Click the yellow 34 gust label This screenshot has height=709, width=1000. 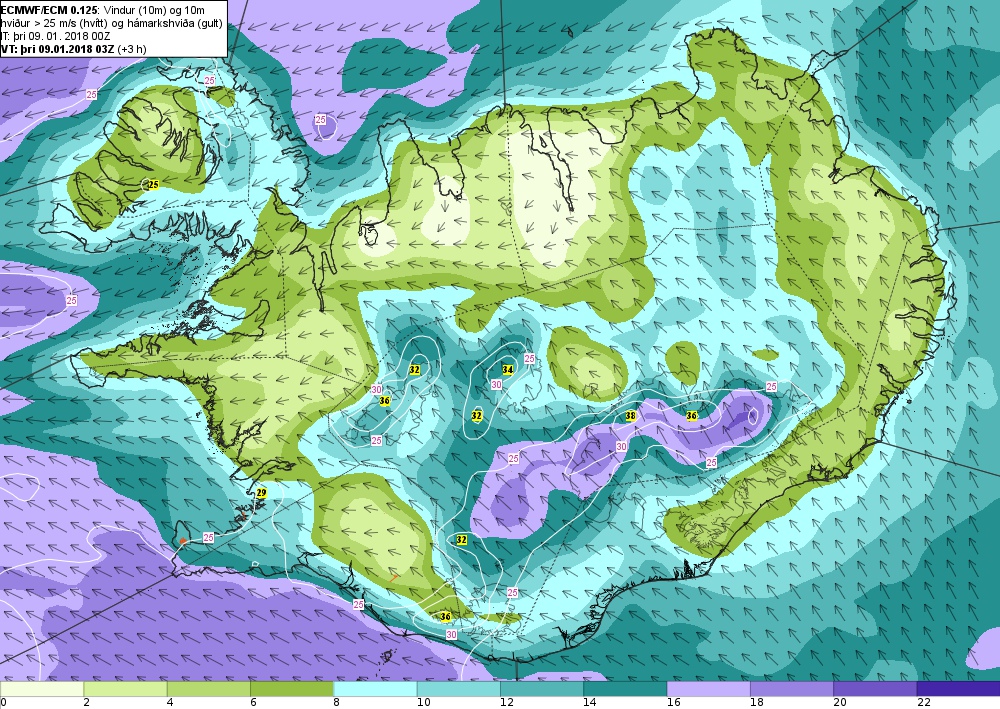click(508, 369)
